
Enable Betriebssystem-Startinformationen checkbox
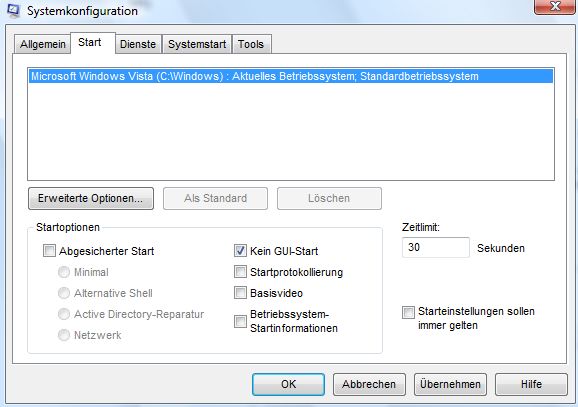(x=240, y=321)
